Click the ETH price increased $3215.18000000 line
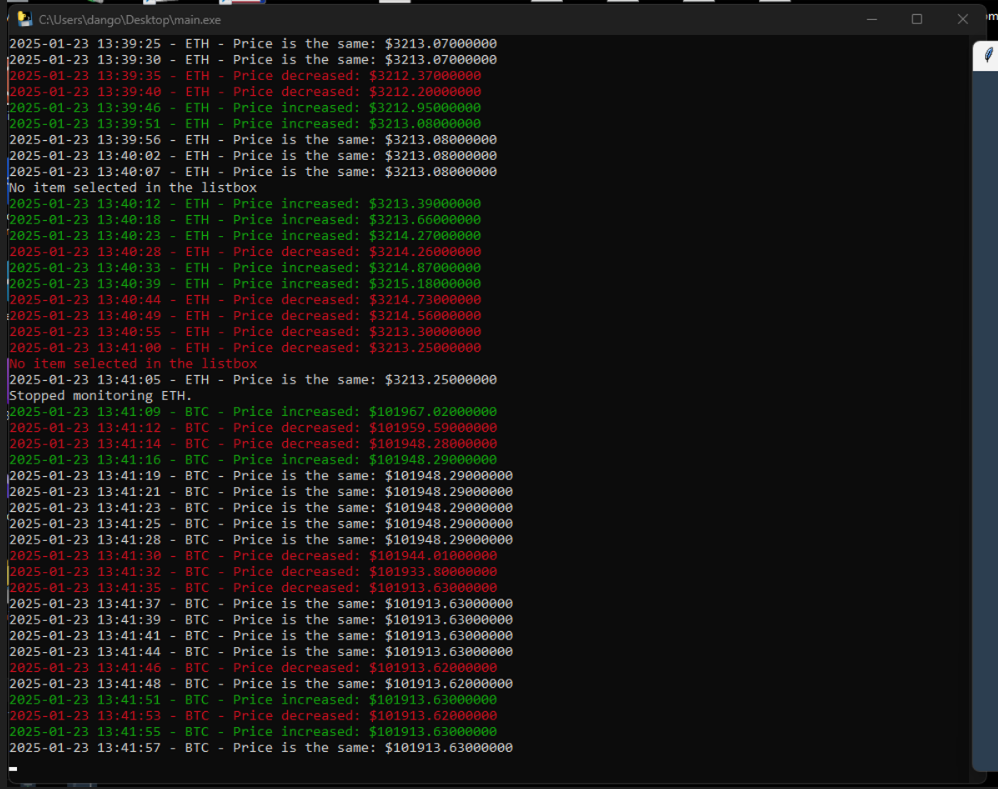Screen dimensions: 998x789 pos(245,284)
